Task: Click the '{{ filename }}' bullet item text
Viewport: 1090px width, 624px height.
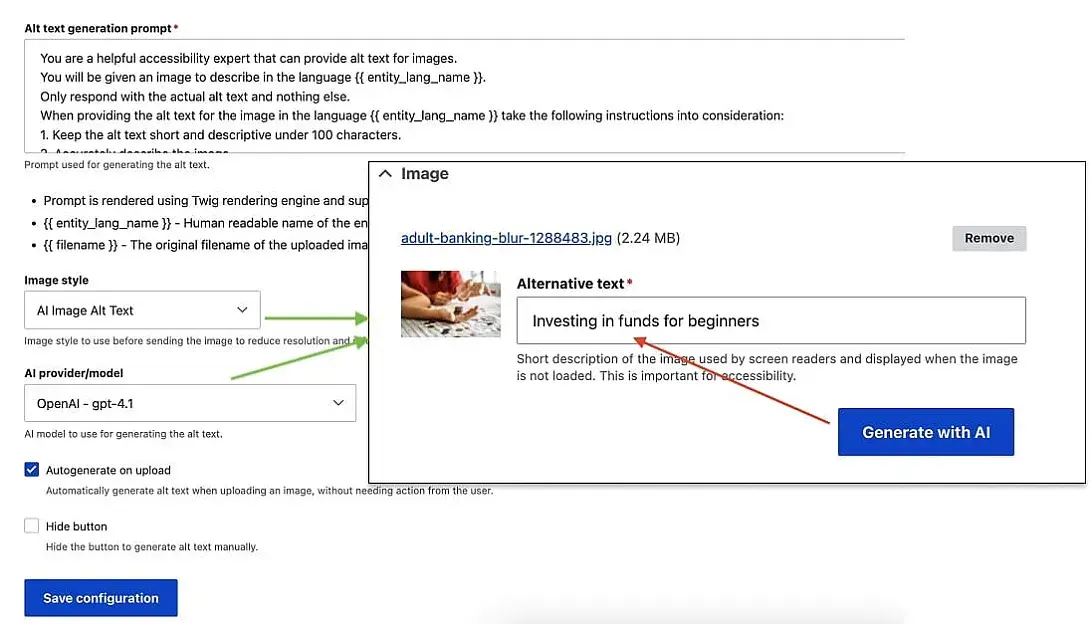Action: point(206,245)
